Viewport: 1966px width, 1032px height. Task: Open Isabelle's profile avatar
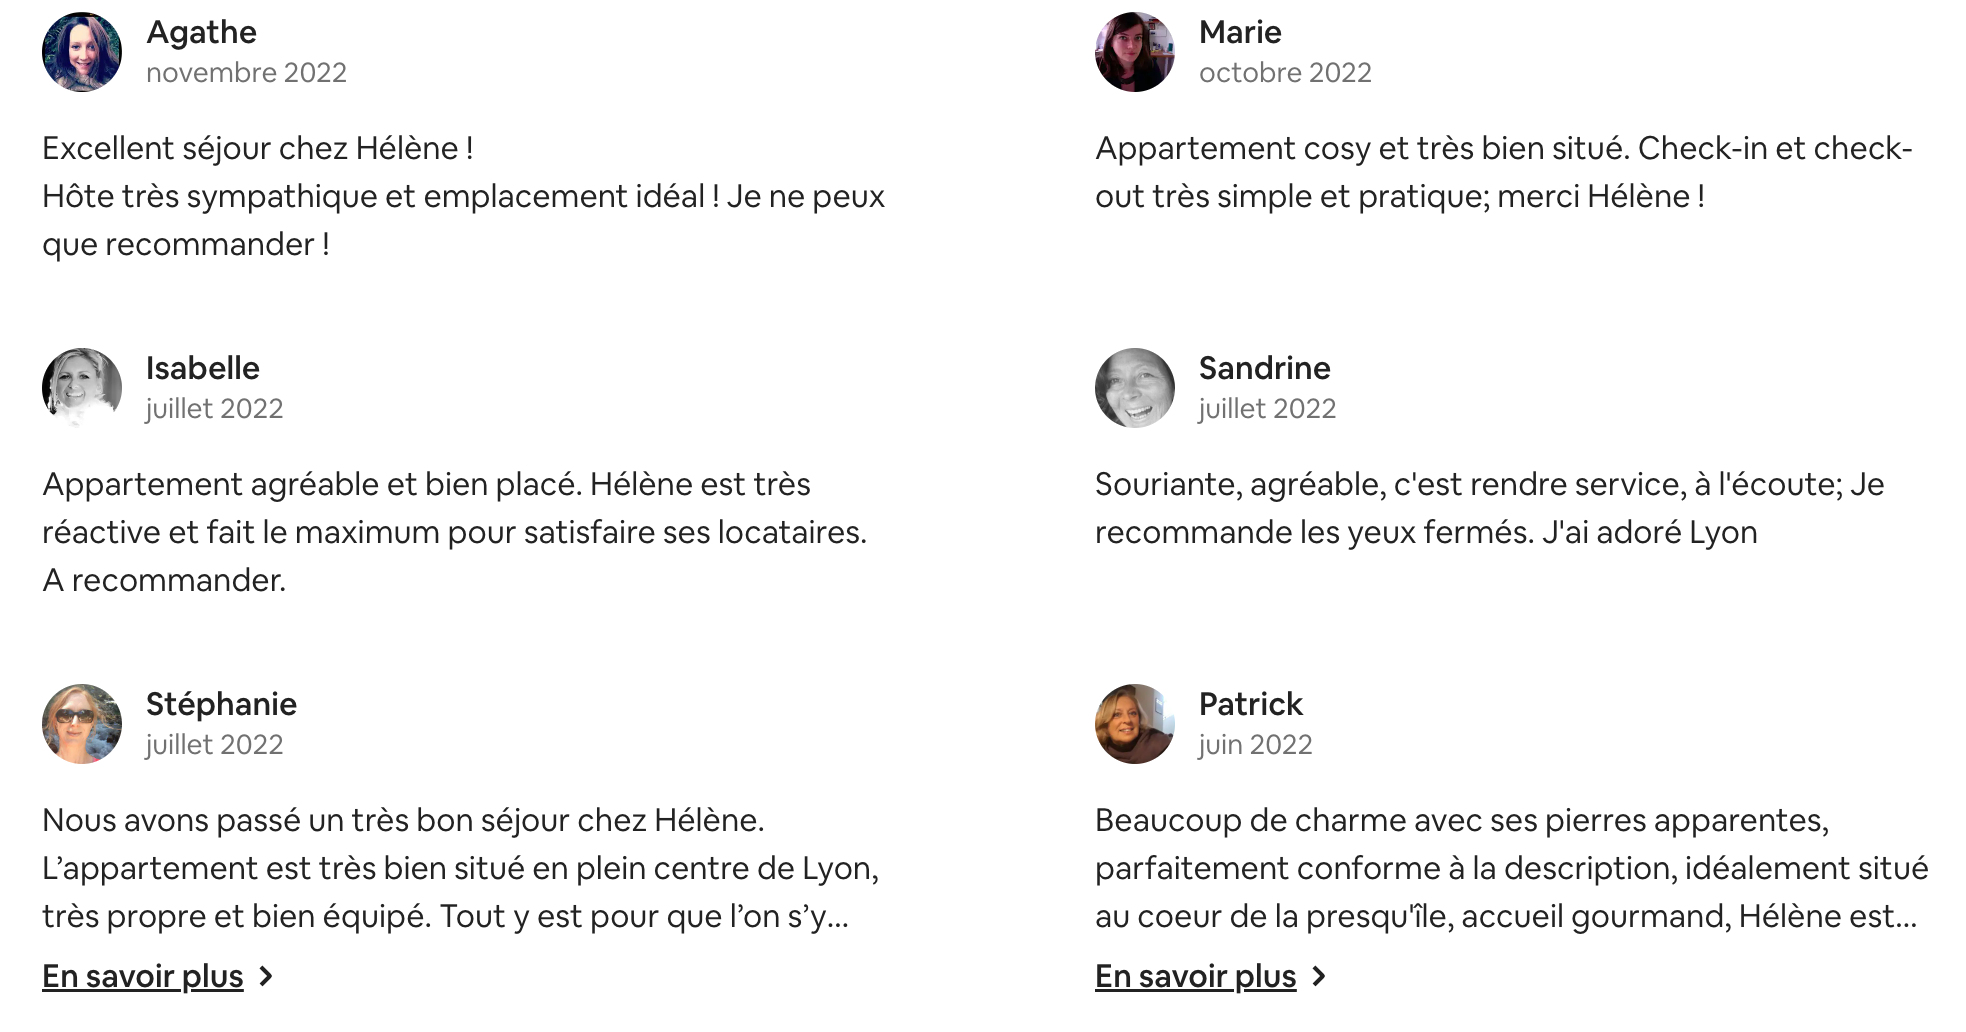(x=82, y=388)
